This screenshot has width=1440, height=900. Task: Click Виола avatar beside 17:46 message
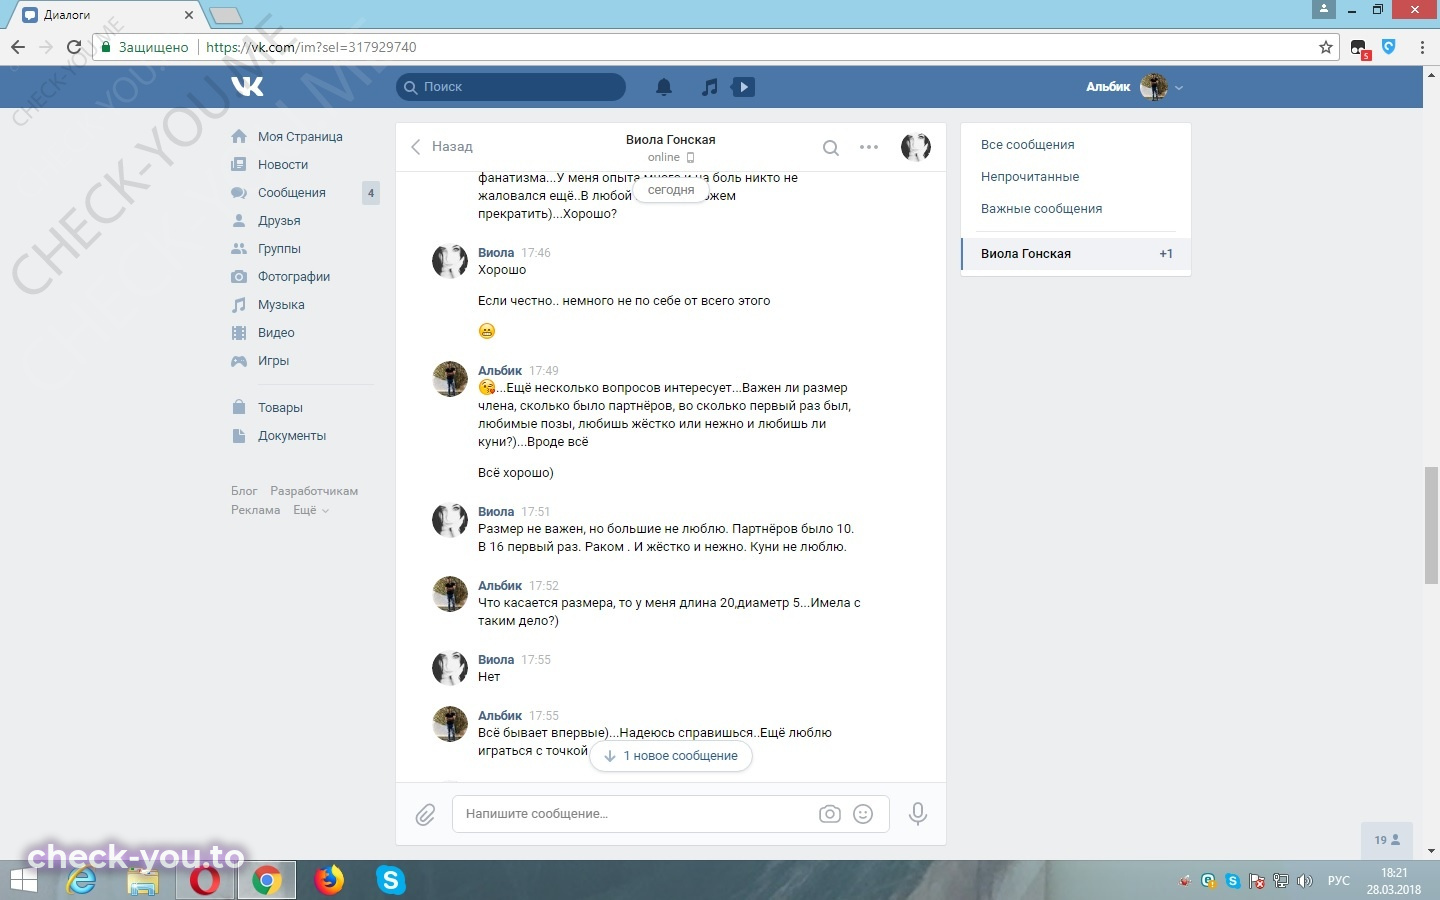click(x=450, y=261)
